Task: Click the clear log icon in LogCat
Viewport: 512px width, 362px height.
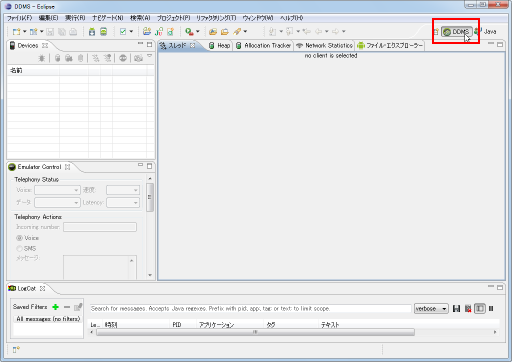Action: click(x=468, y=309)
